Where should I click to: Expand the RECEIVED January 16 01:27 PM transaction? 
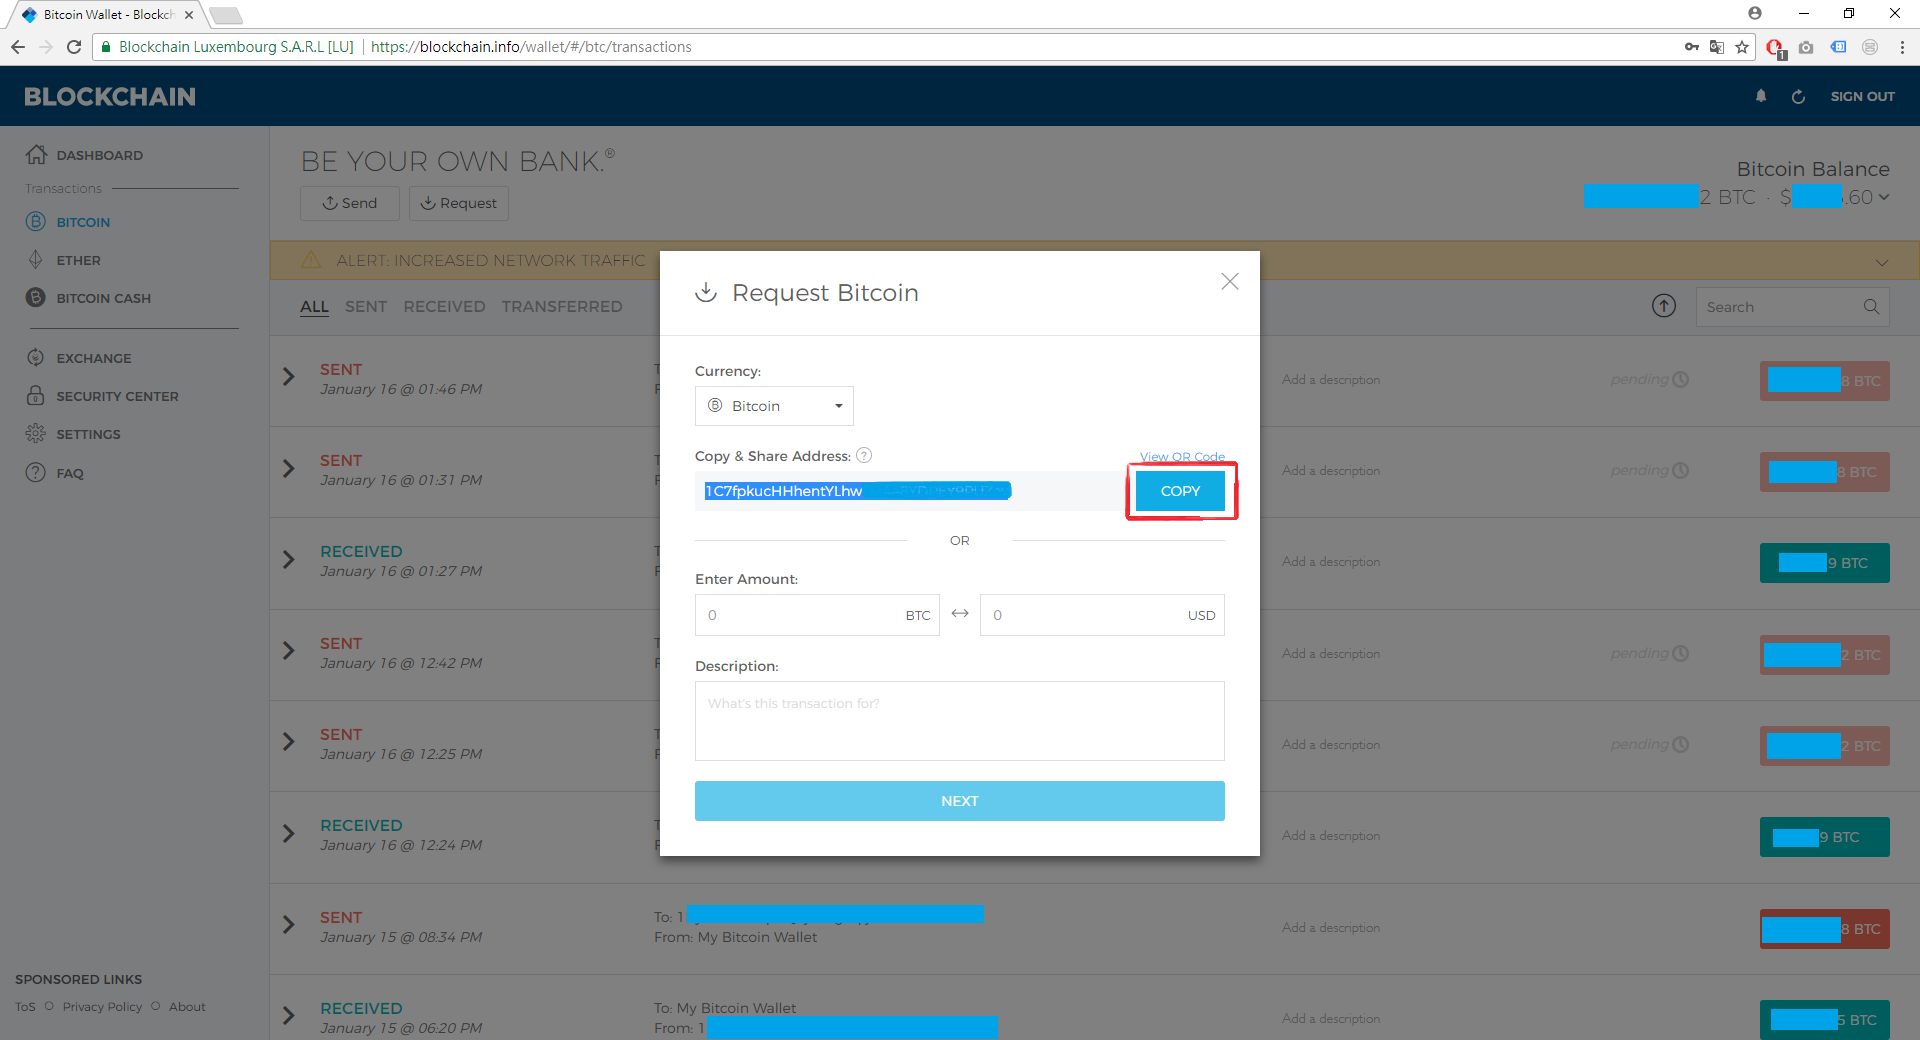(289, 559)
